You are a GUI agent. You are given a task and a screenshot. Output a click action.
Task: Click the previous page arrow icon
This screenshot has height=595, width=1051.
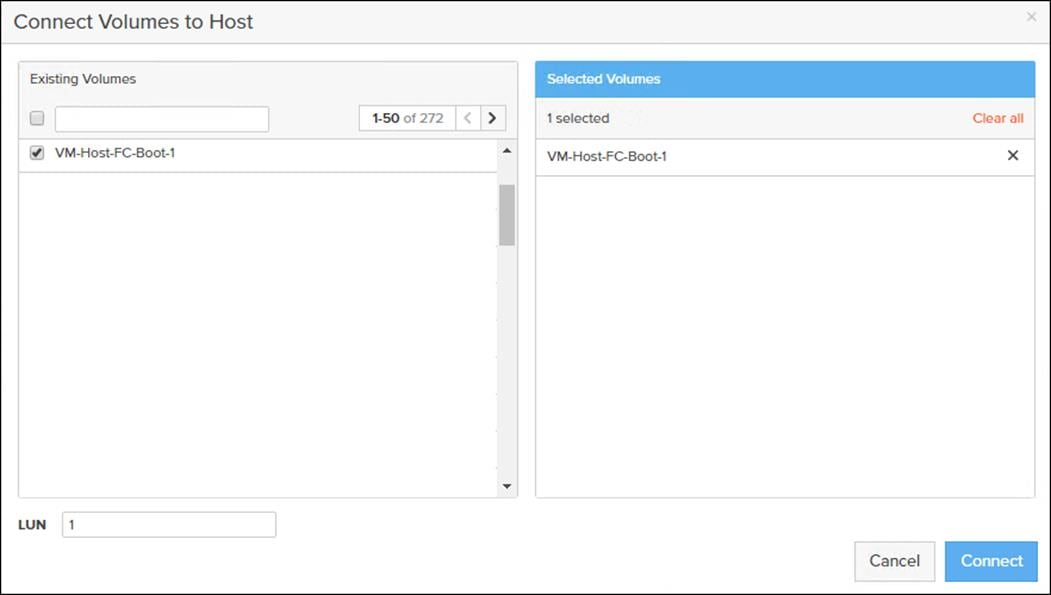pyautogui.click(x=467, y=117)
